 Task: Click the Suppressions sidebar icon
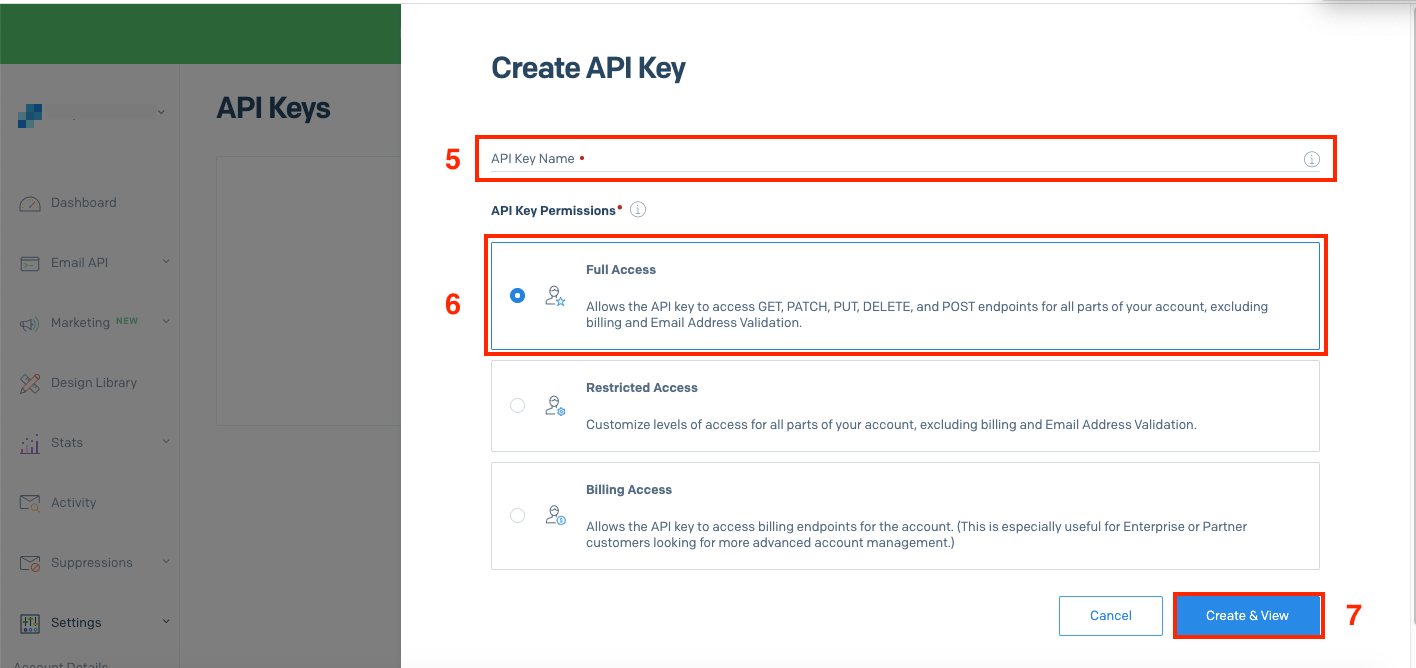pyautogui.click(x=30, y=562)
